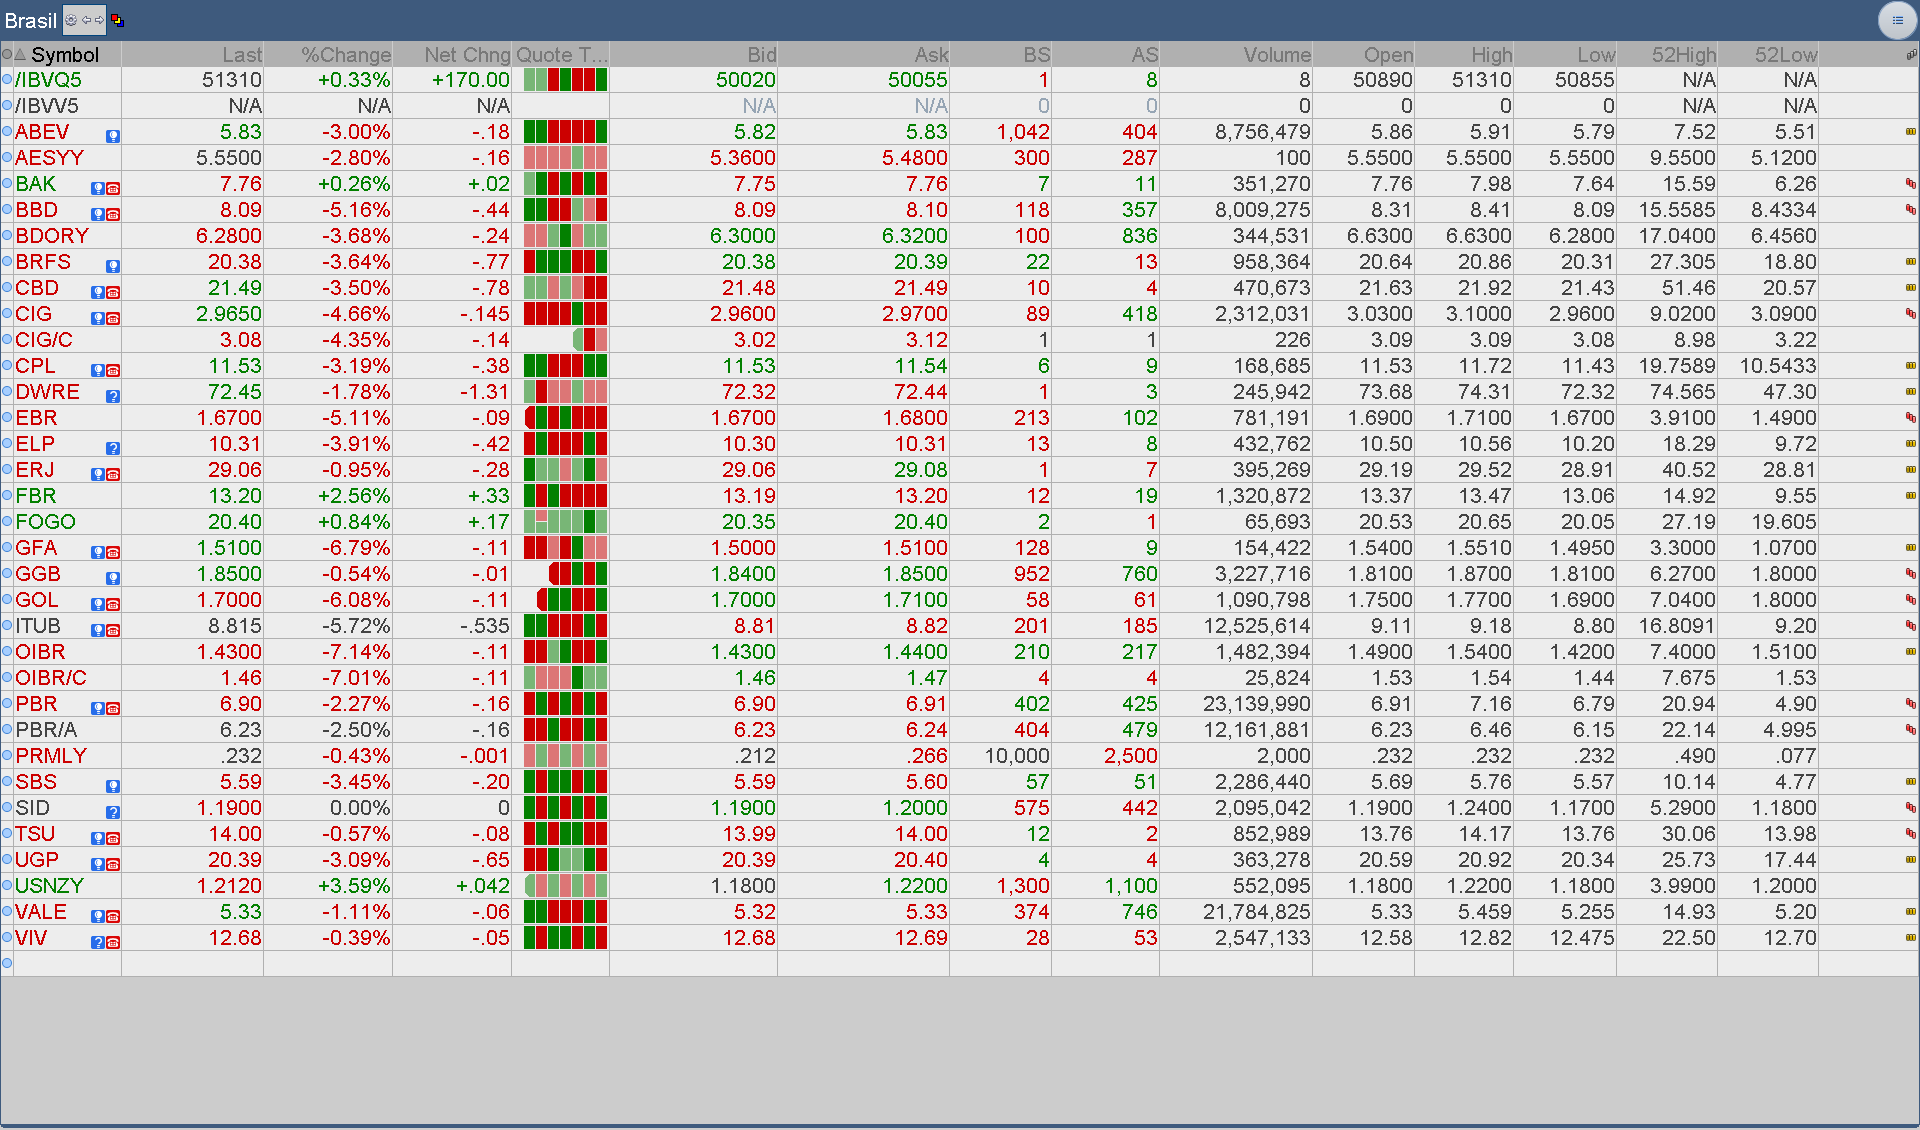Screen dimensions: 1920x1130
Task: Click the left arrow next to Brasil
Action: click(87, 20)
